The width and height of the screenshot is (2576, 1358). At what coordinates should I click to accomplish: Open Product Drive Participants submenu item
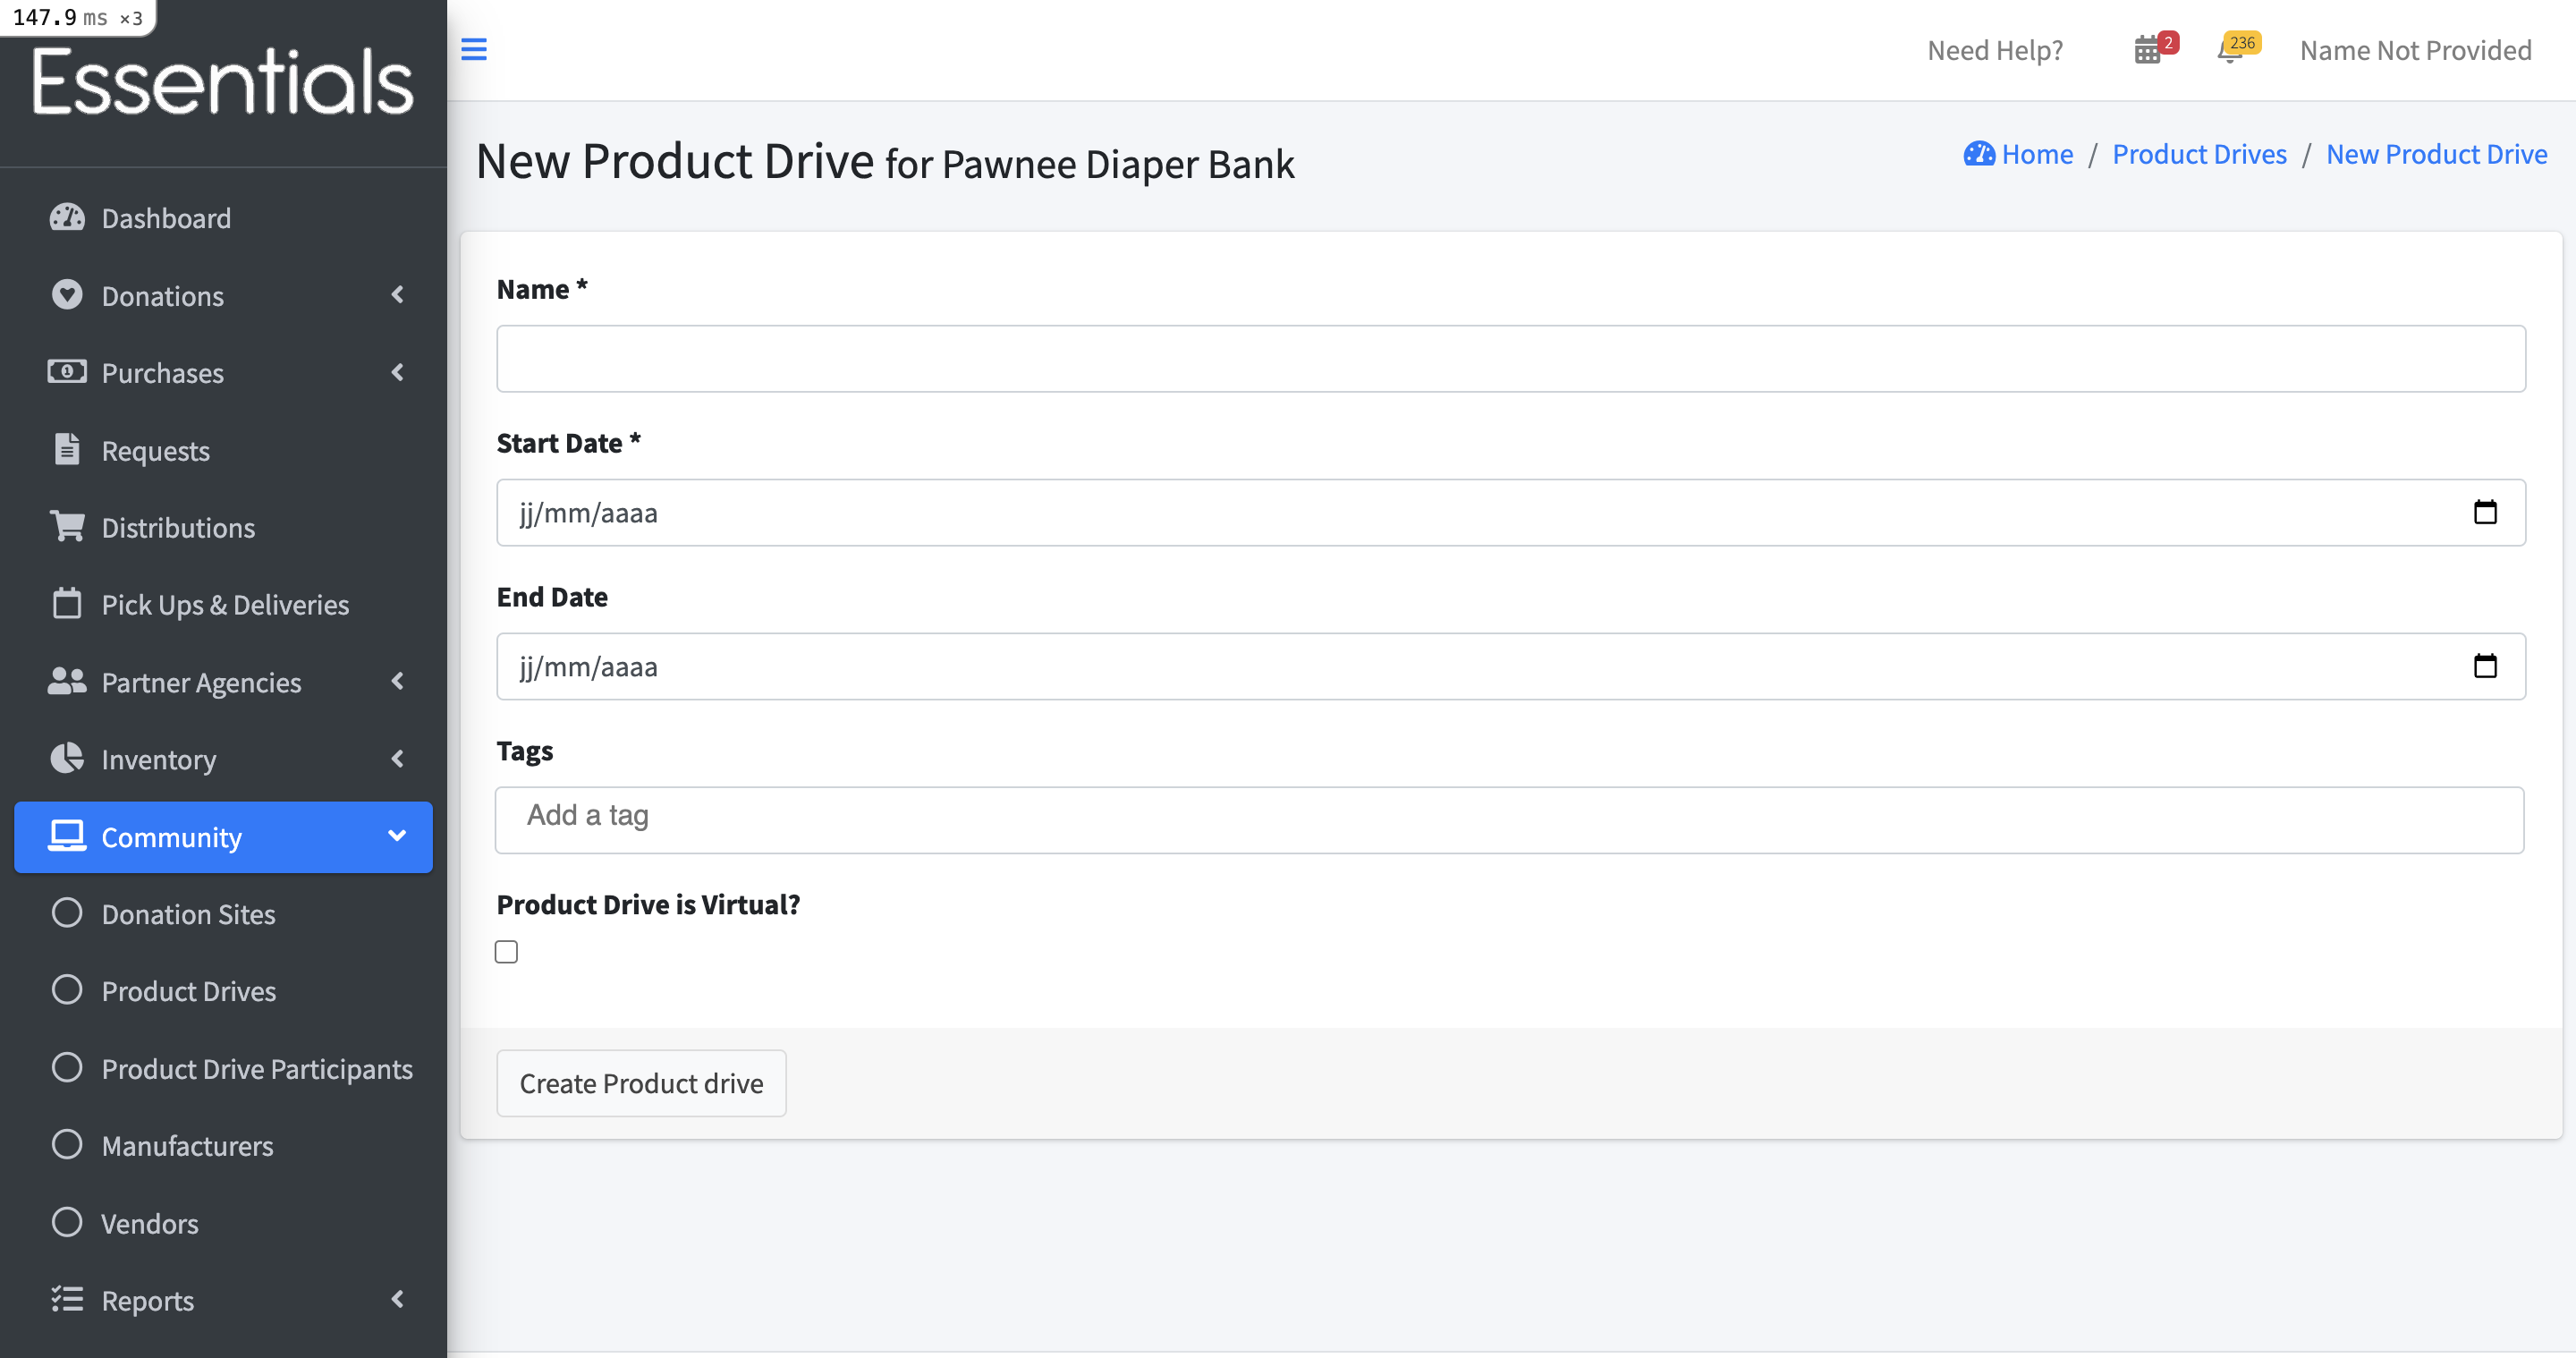coord(223,1068)
